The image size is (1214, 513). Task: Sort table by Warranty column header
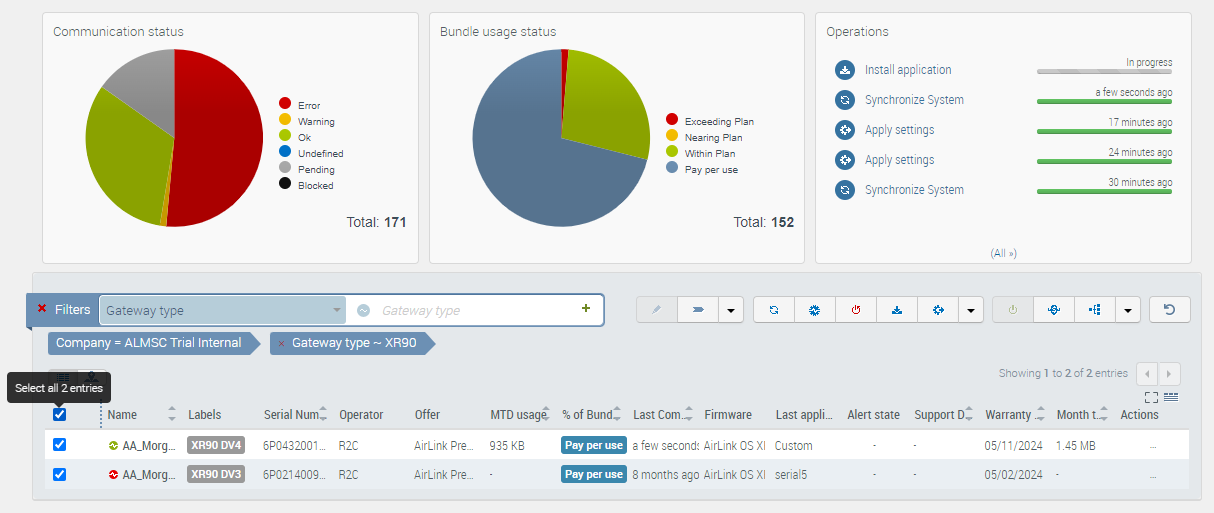(1008, 414)
